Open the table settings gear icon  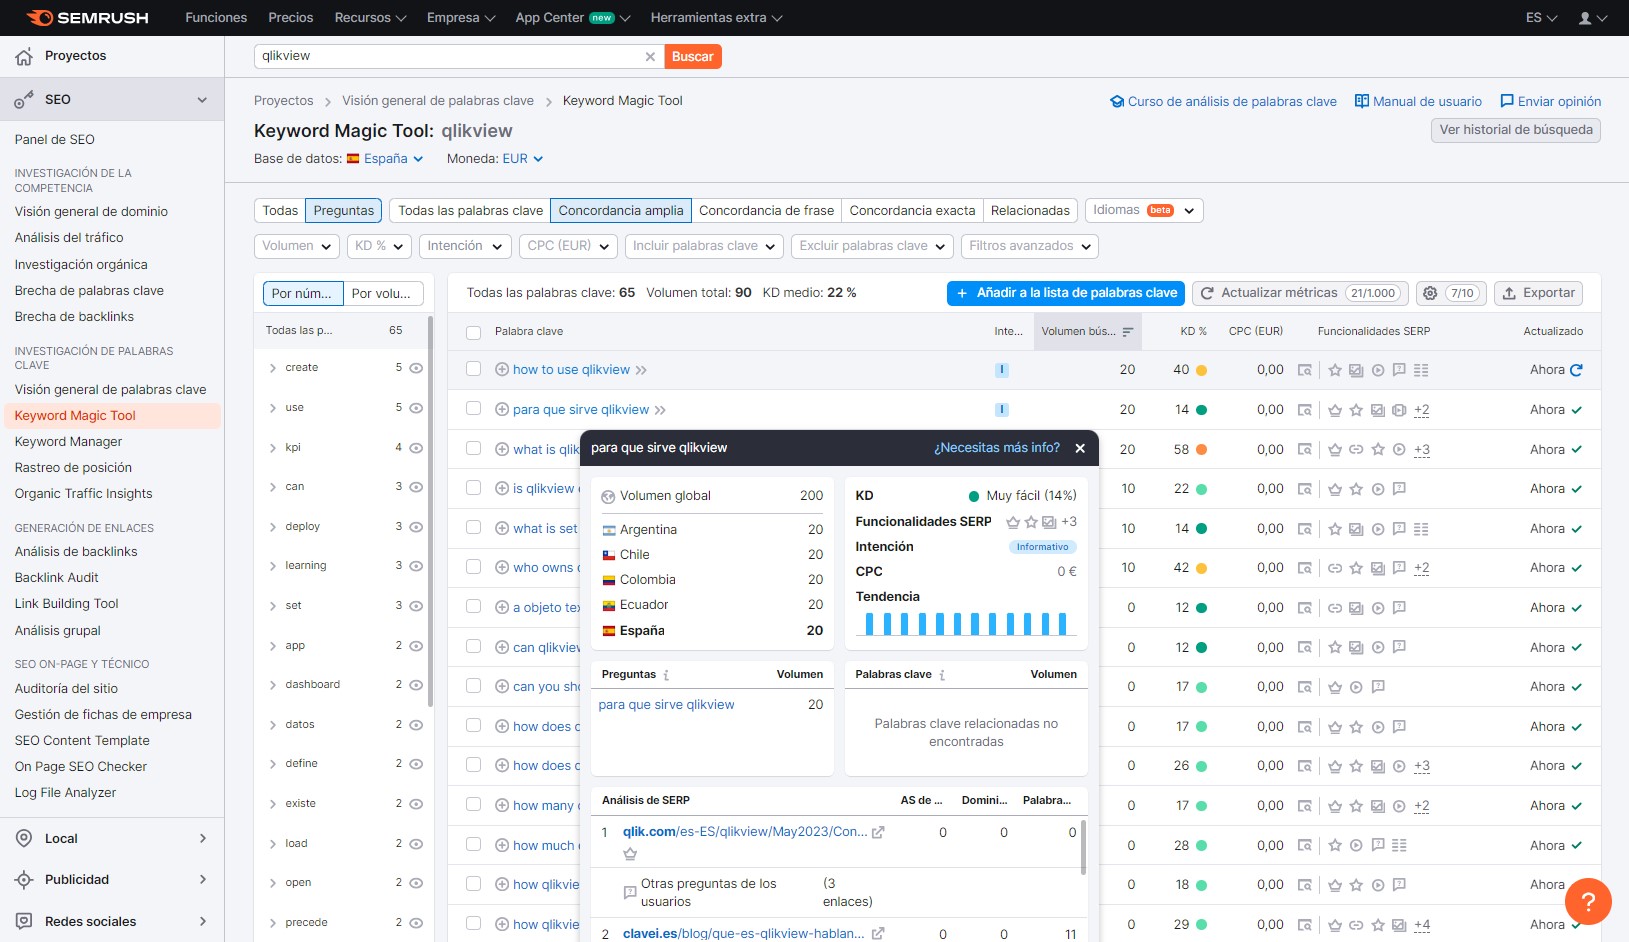1430,293
